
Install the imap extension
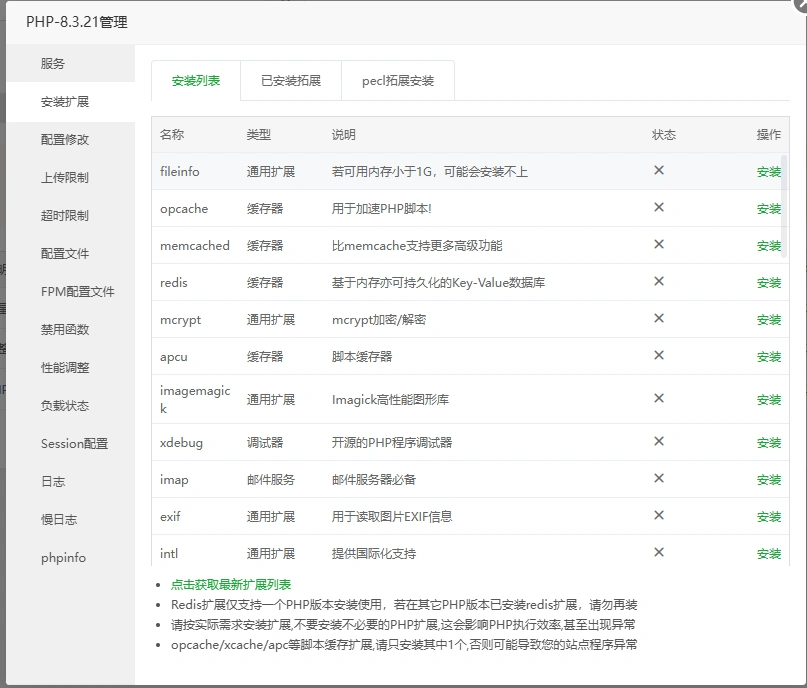pos(768,480)
